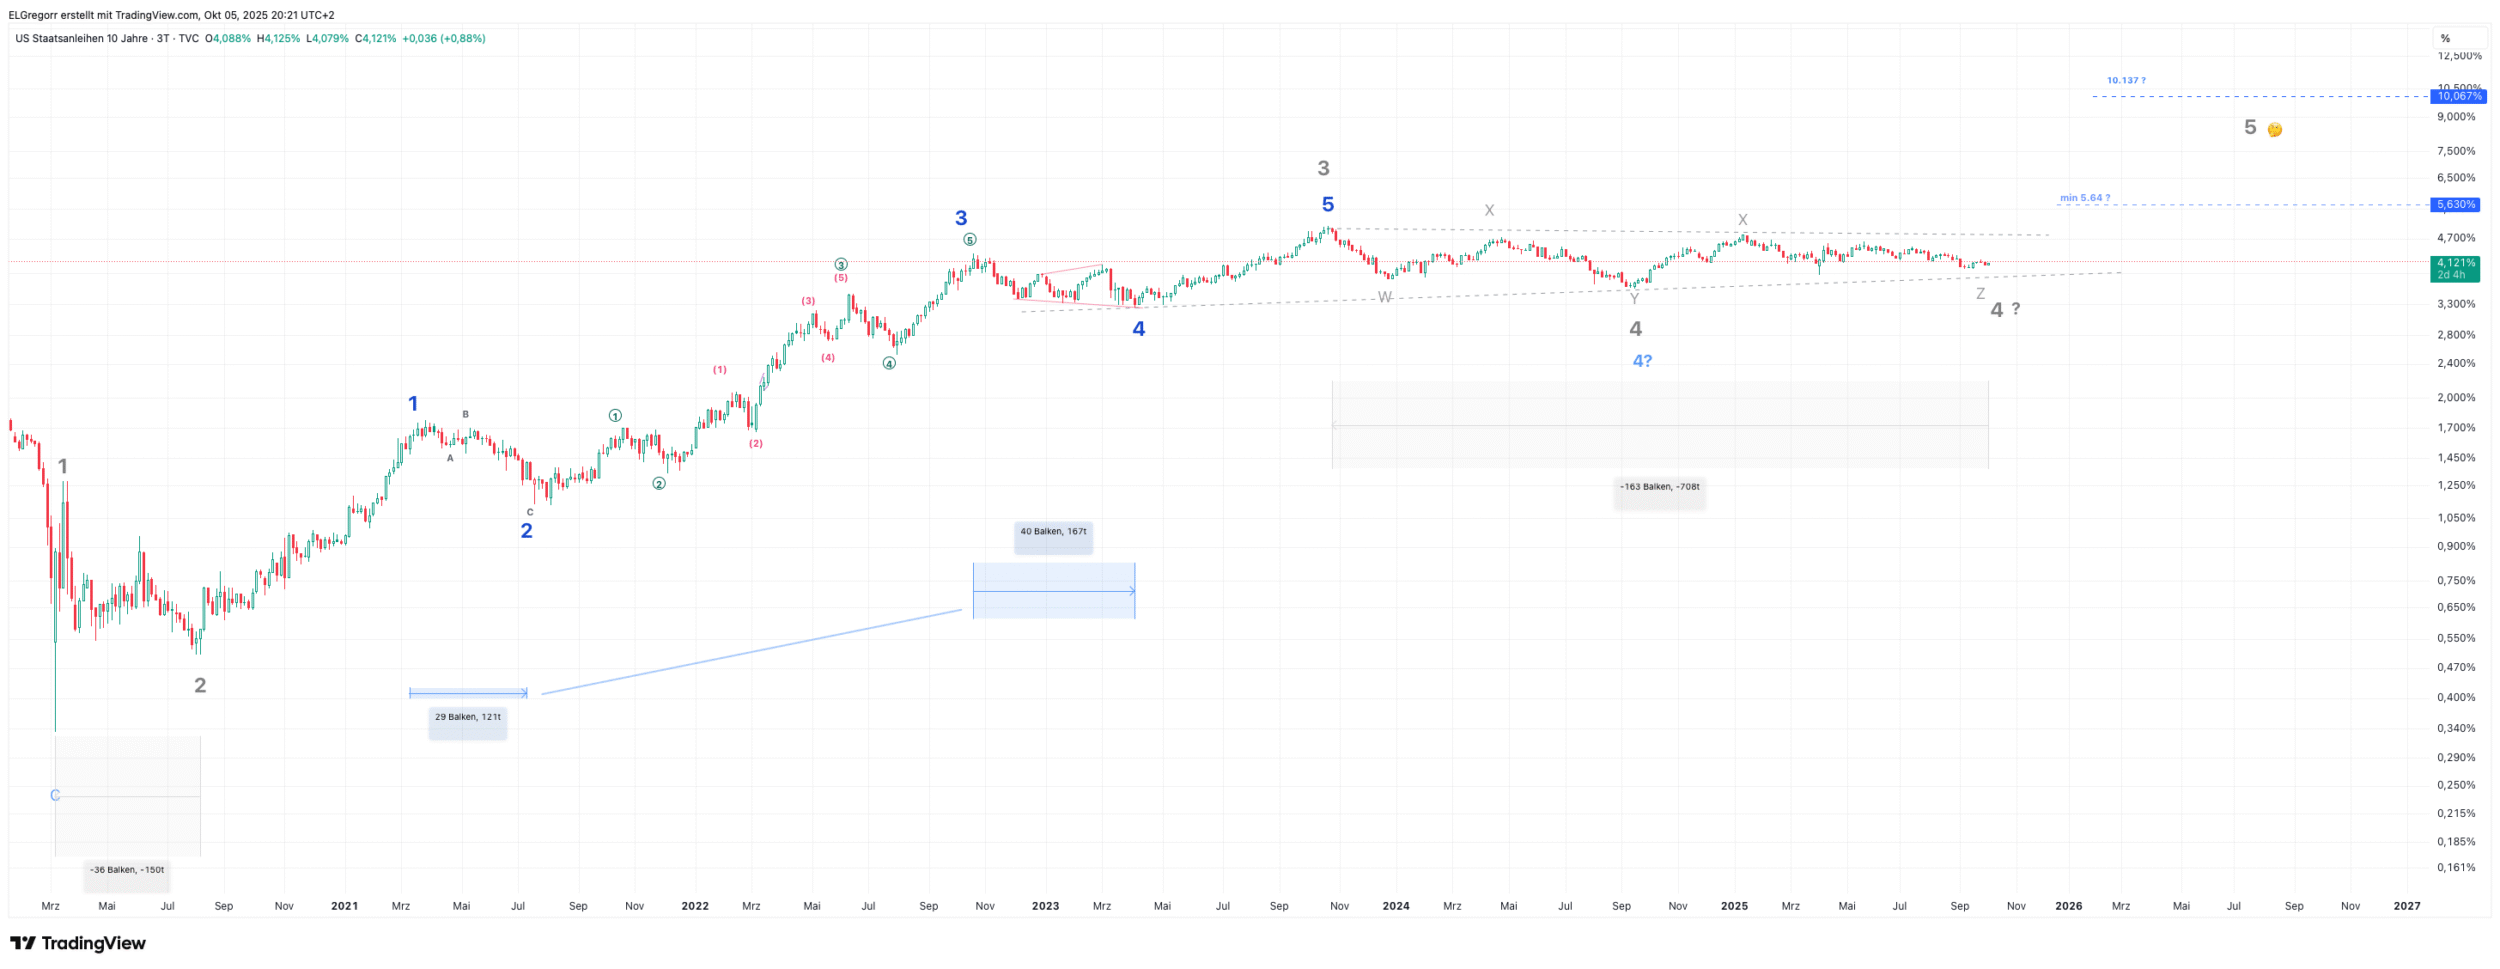This screenshot has height=969, width=2500.
Task: Select the '40 Balken, 167t' measurement label
Action: pos(1053,532)
